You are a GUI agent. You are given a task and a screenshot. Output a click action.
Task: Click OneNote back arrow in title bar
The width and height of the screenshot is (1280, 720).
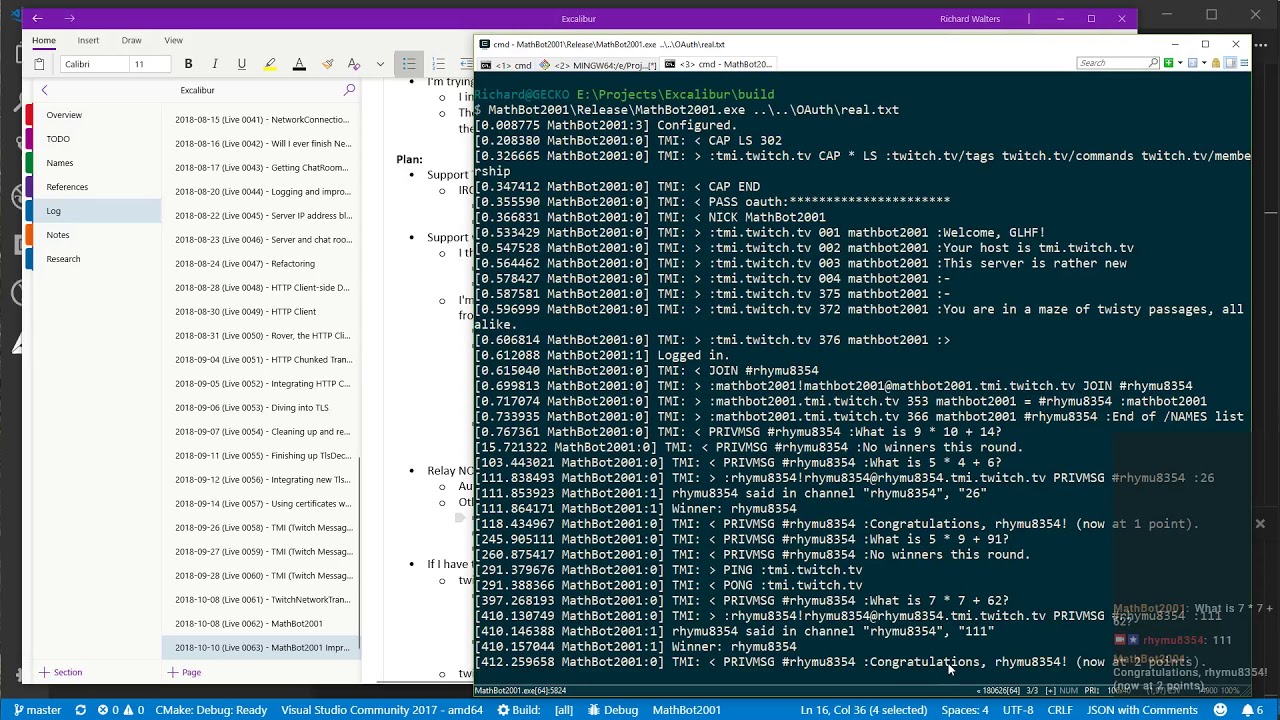tap(37, 18)
